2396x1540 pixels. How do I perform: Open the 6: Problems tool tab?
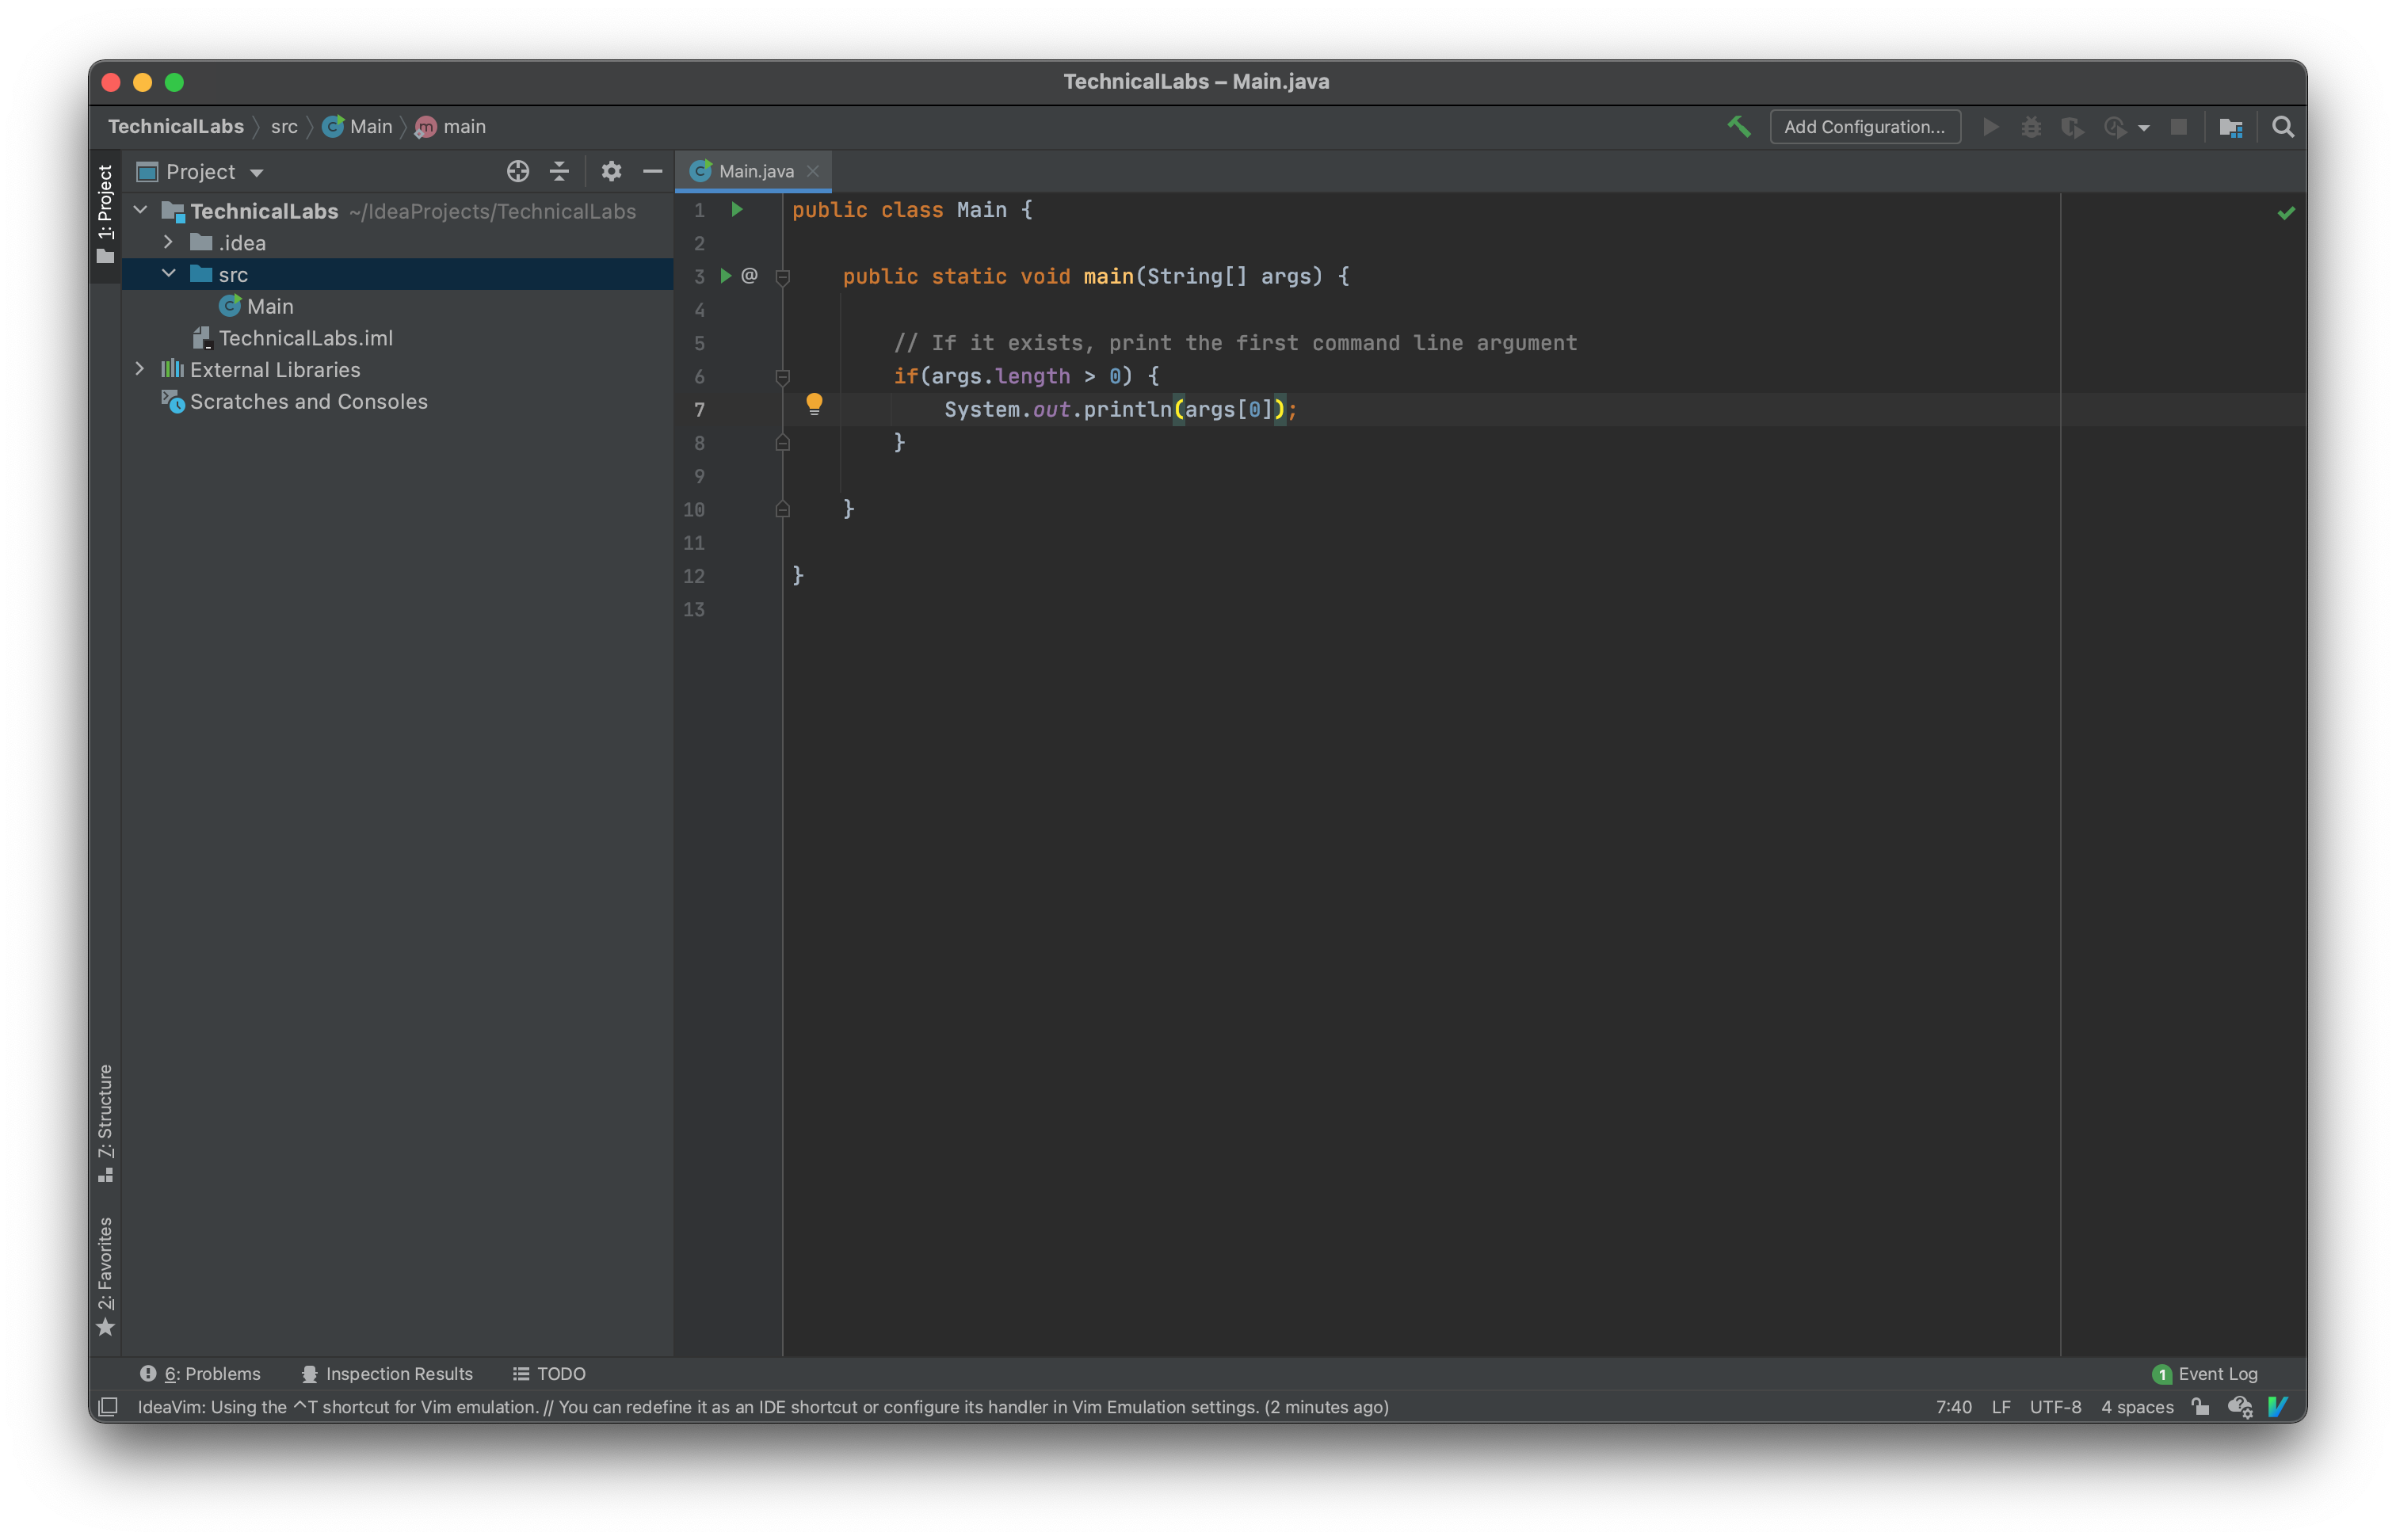pos(200,1373)
